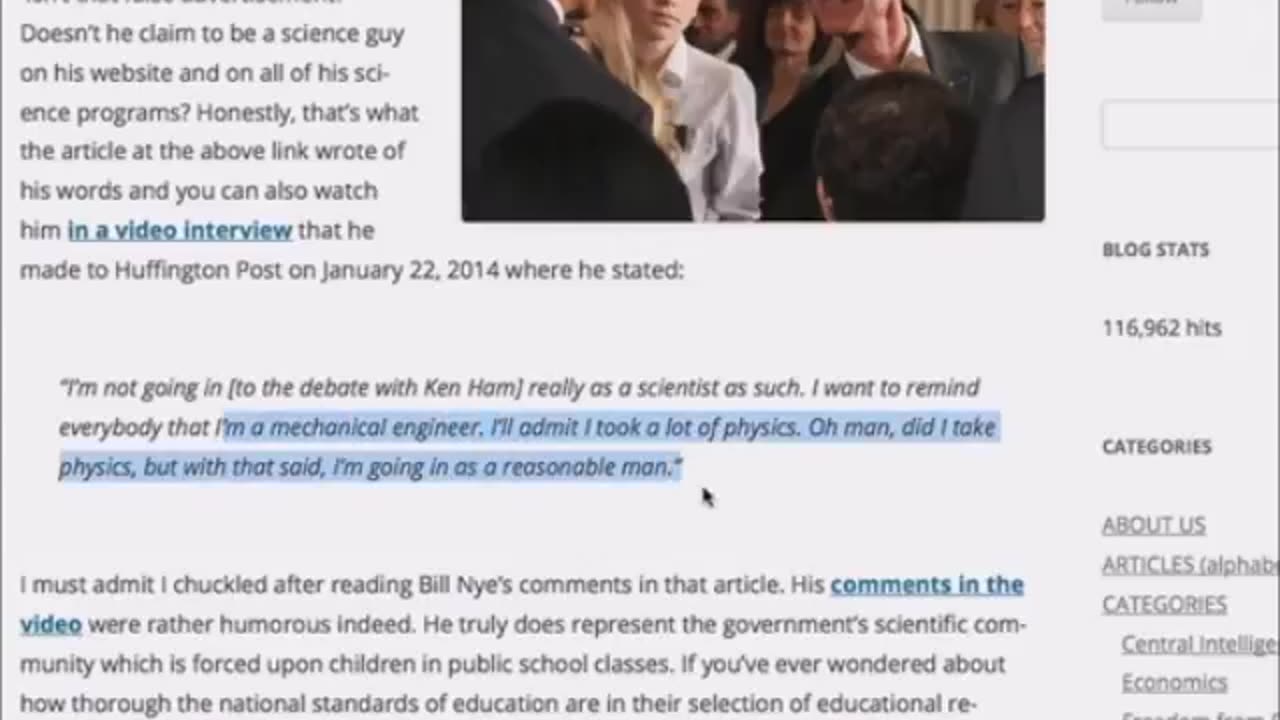Open the "in a video interview" link
The image size is (1280, 720).
pyautogui.click(x=180, y=230)
